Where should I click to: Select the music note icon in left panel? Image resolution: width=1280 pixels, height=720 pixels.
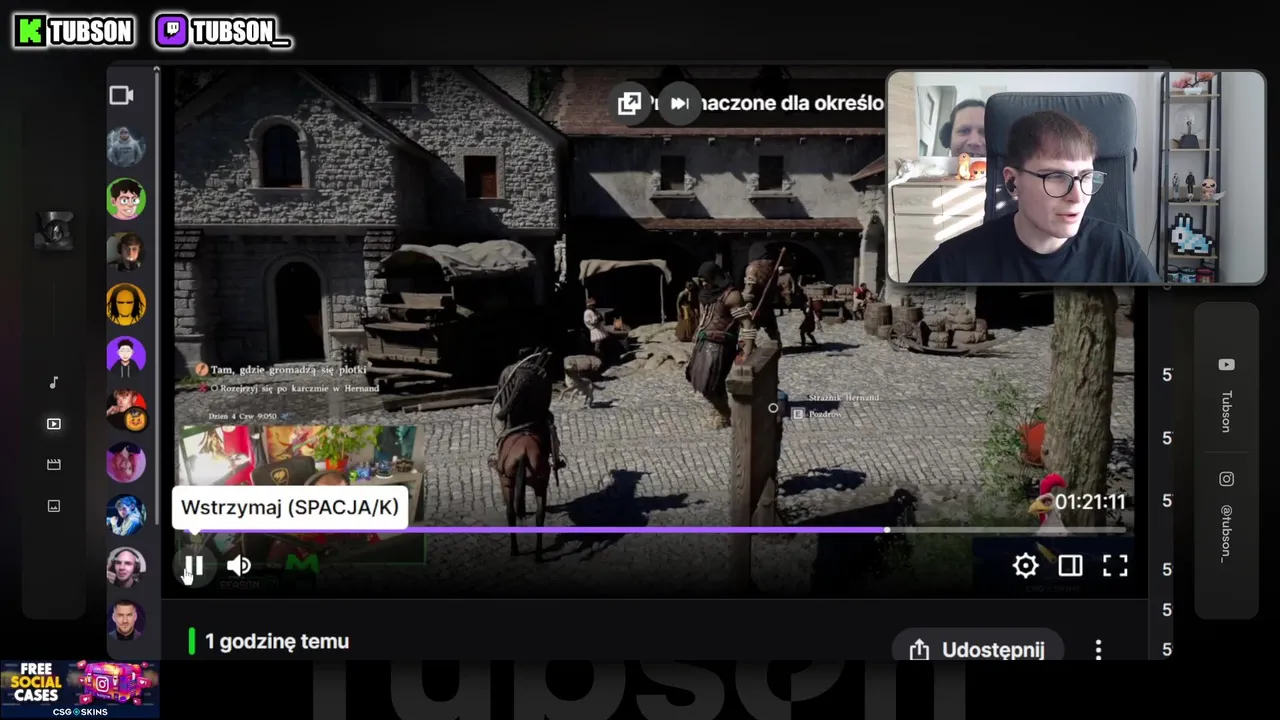point(54,383)
